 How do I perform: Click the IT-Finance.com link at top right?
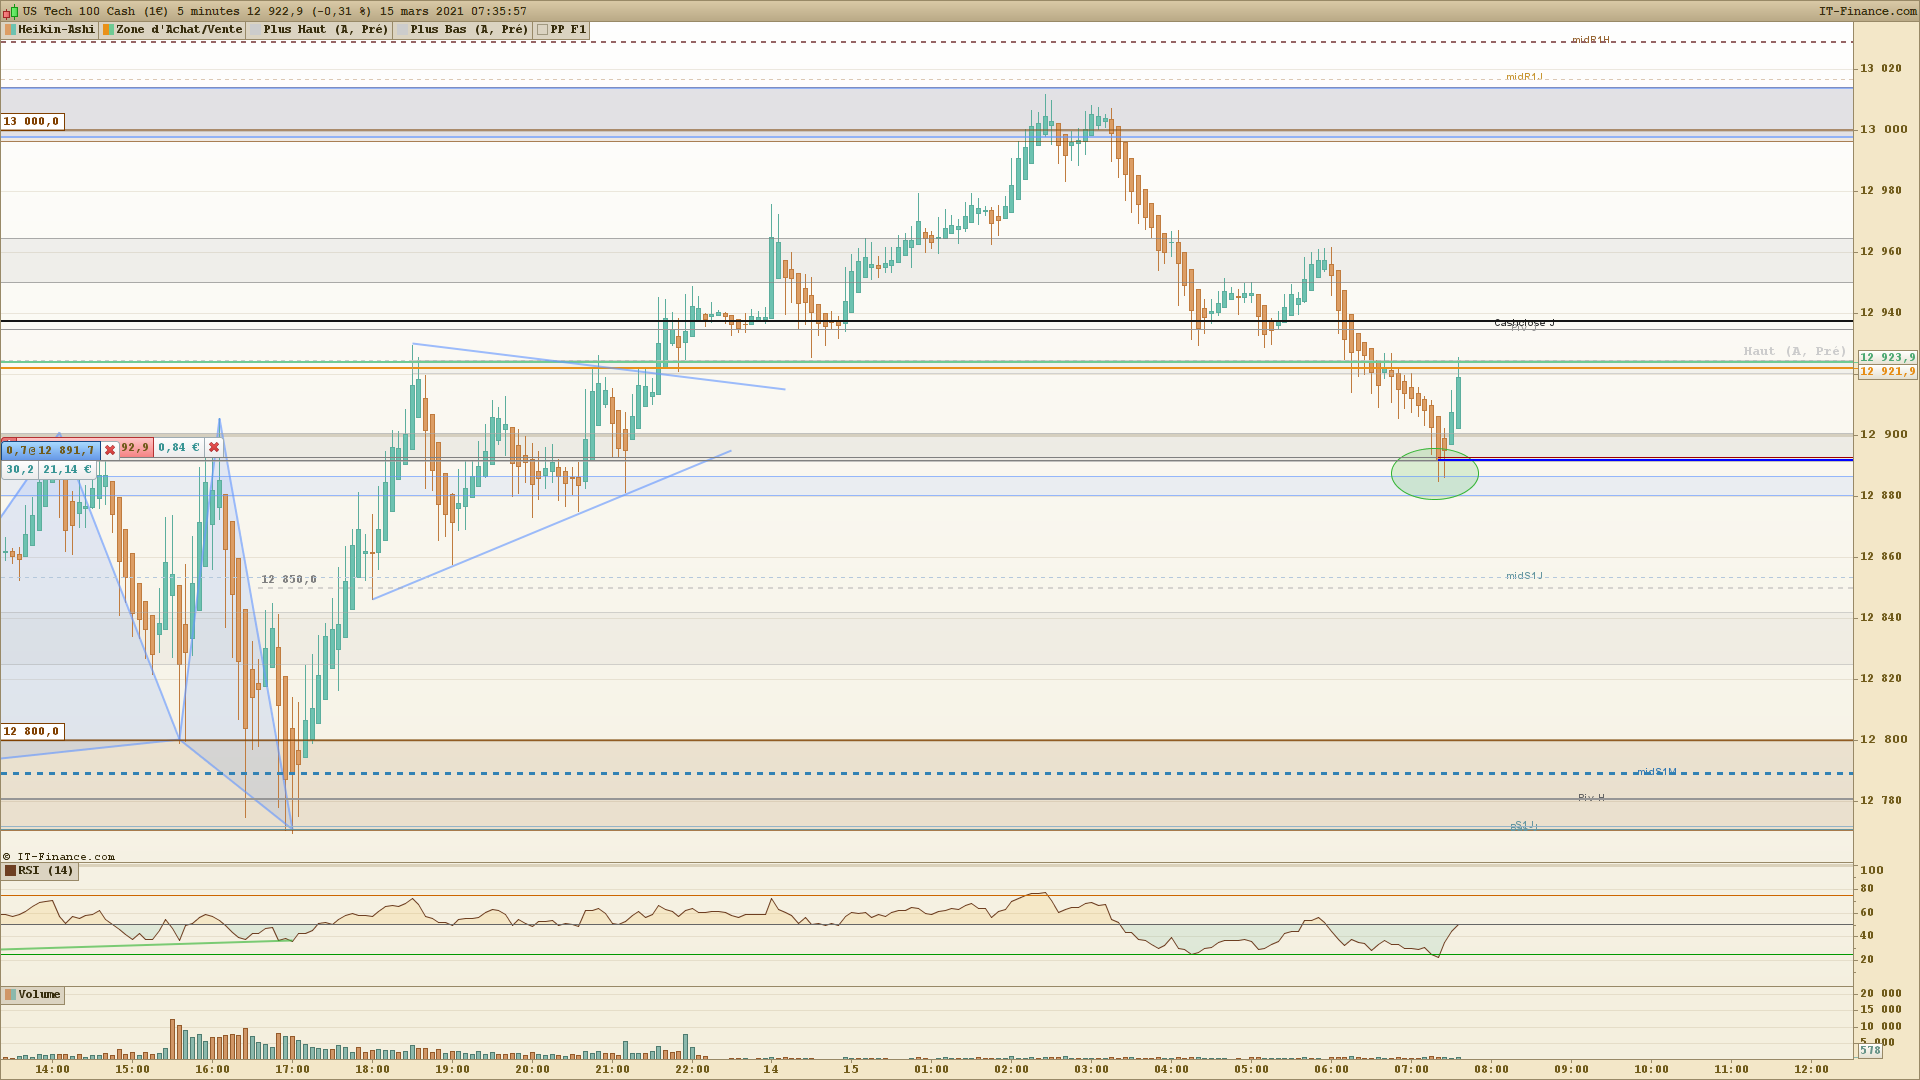pos(1867,11)
